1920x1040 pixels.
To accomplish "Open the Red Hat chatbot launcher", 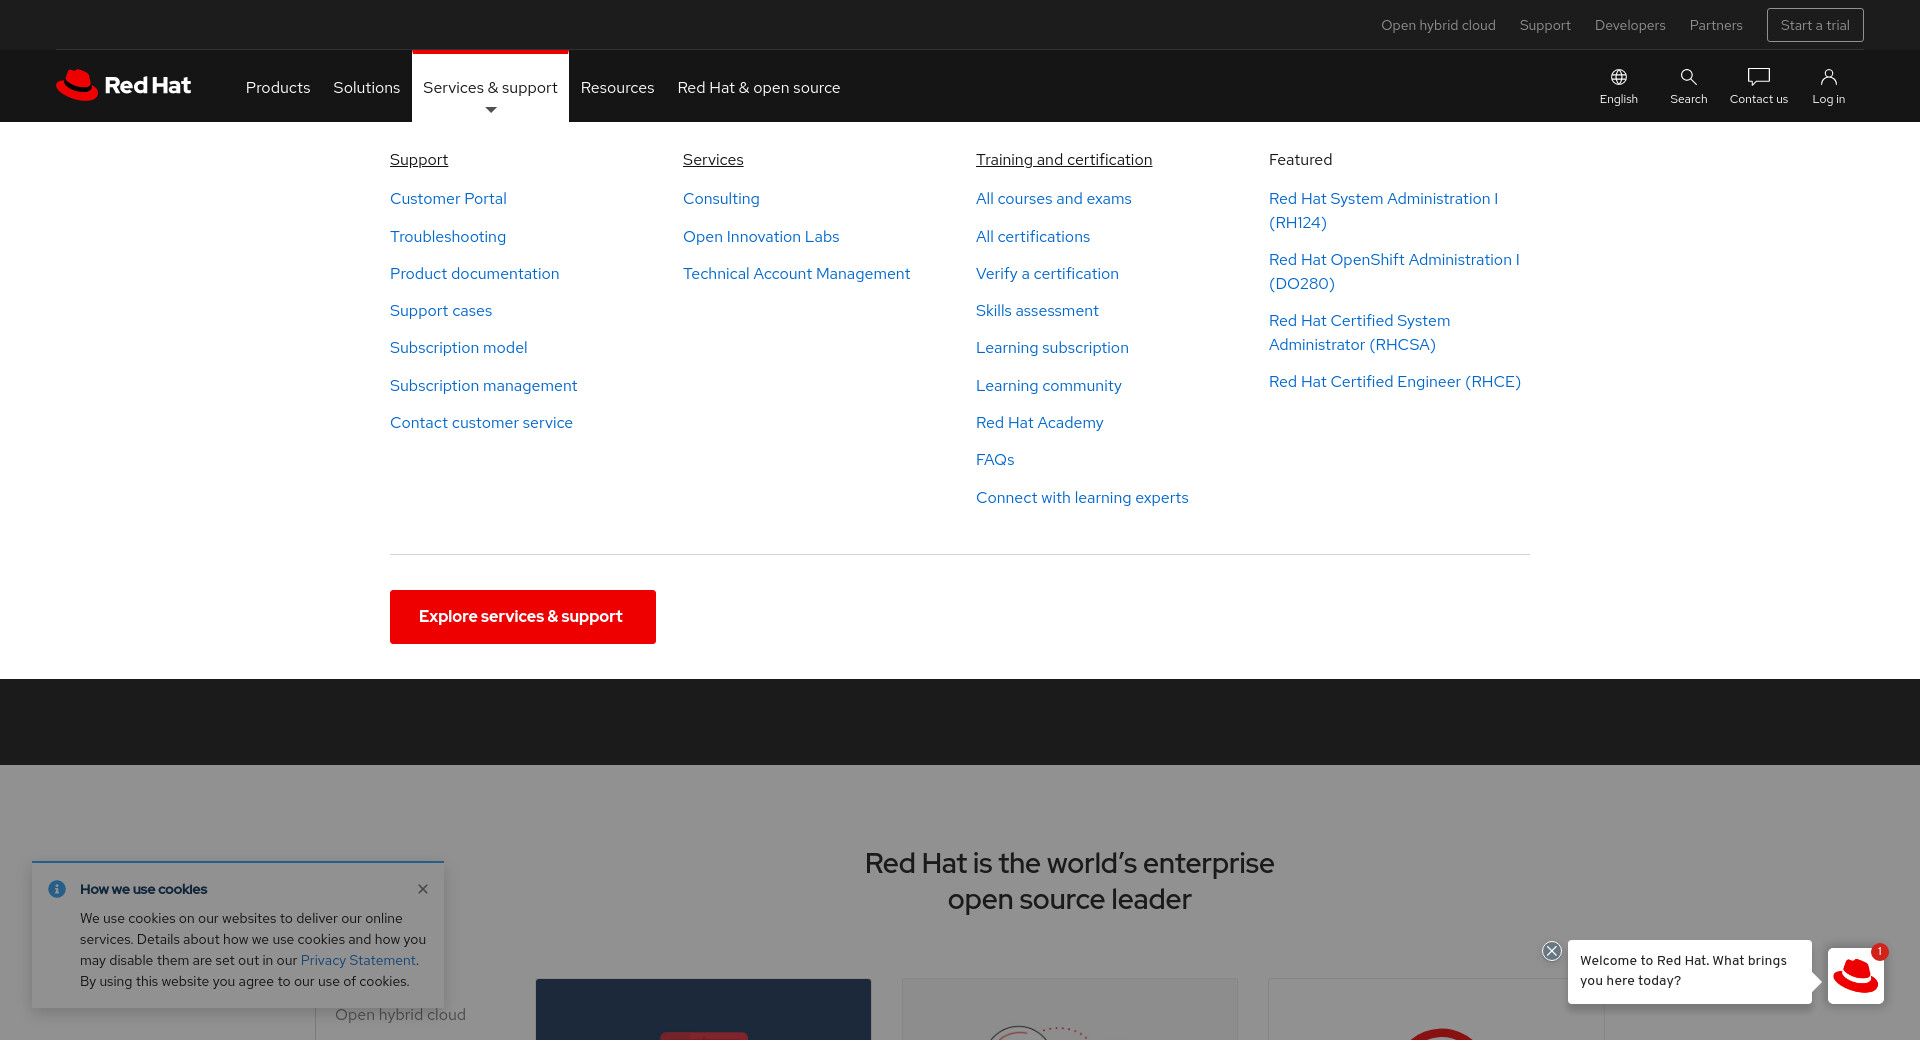I will click(x=1855, y=975).
